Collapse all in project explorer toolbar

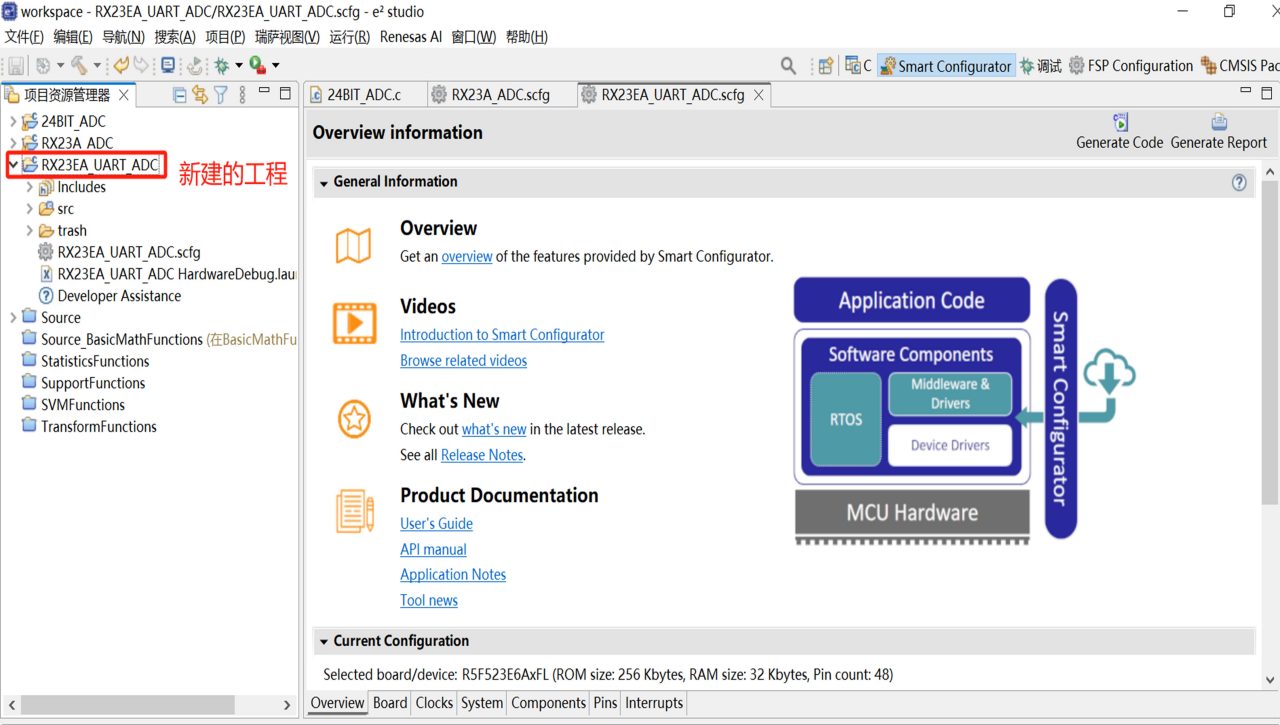pyautogui.click(x=180, y=95)
